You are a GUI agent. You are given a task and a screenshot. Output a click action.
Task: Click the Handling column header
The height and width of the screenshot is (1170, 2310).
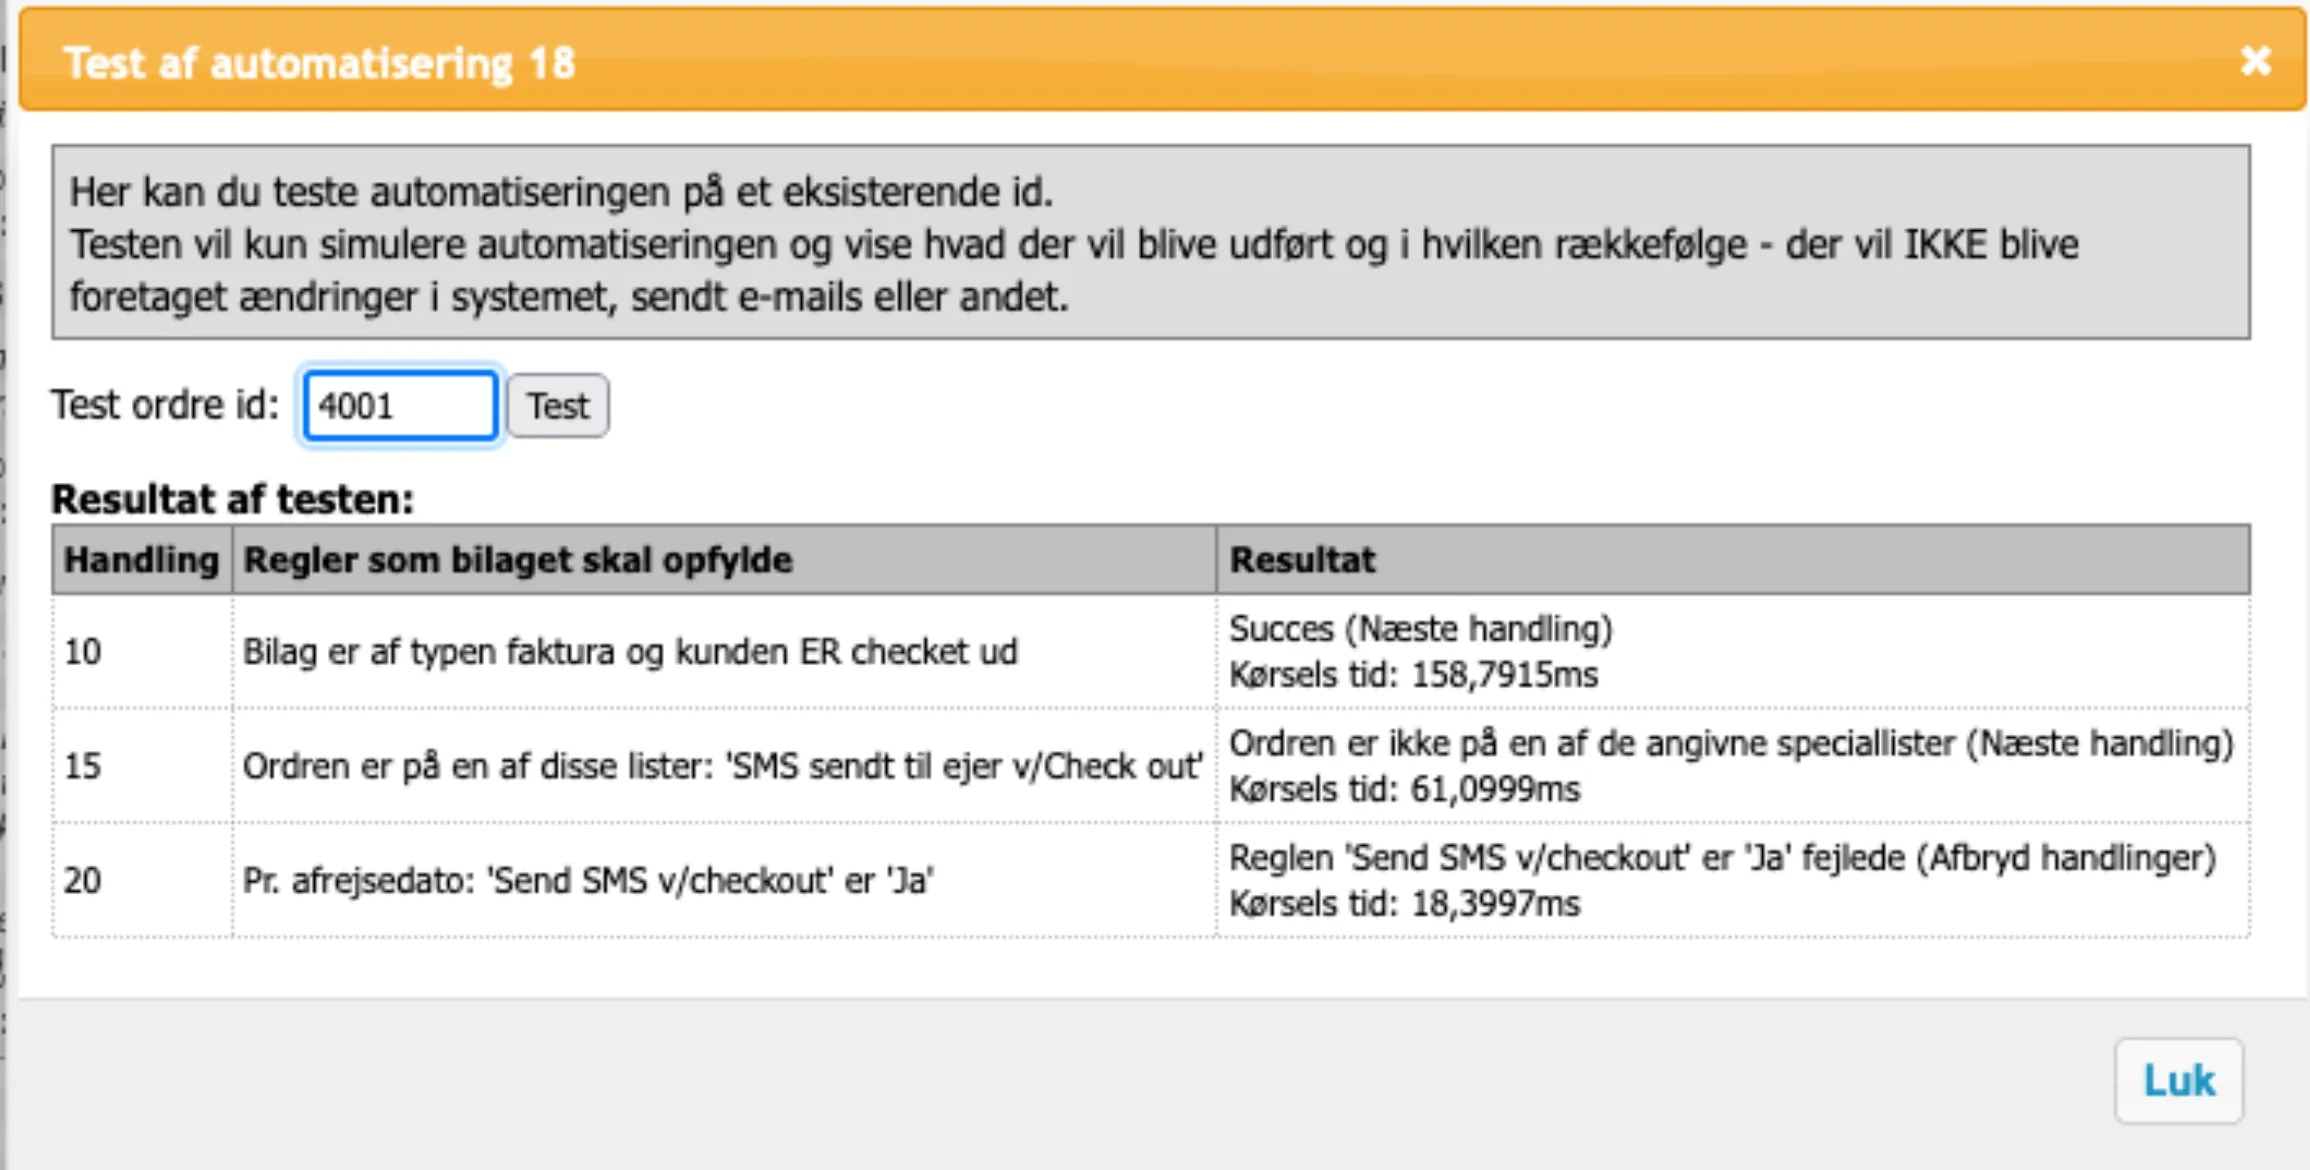click(x=140, y=559)
